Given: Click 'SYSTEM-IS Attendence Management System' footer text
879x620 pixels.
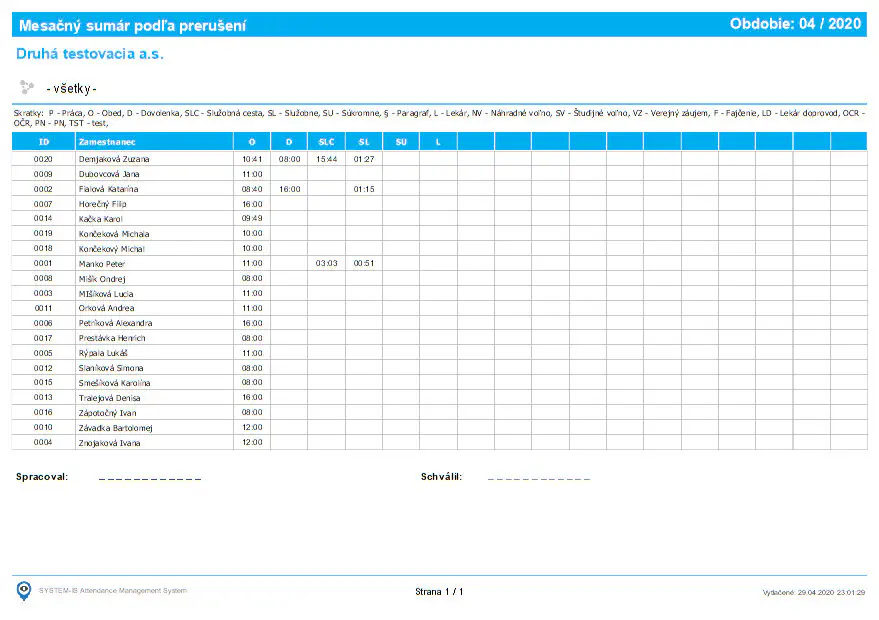Looking at the screenshot, I should [x=113, y=590].
